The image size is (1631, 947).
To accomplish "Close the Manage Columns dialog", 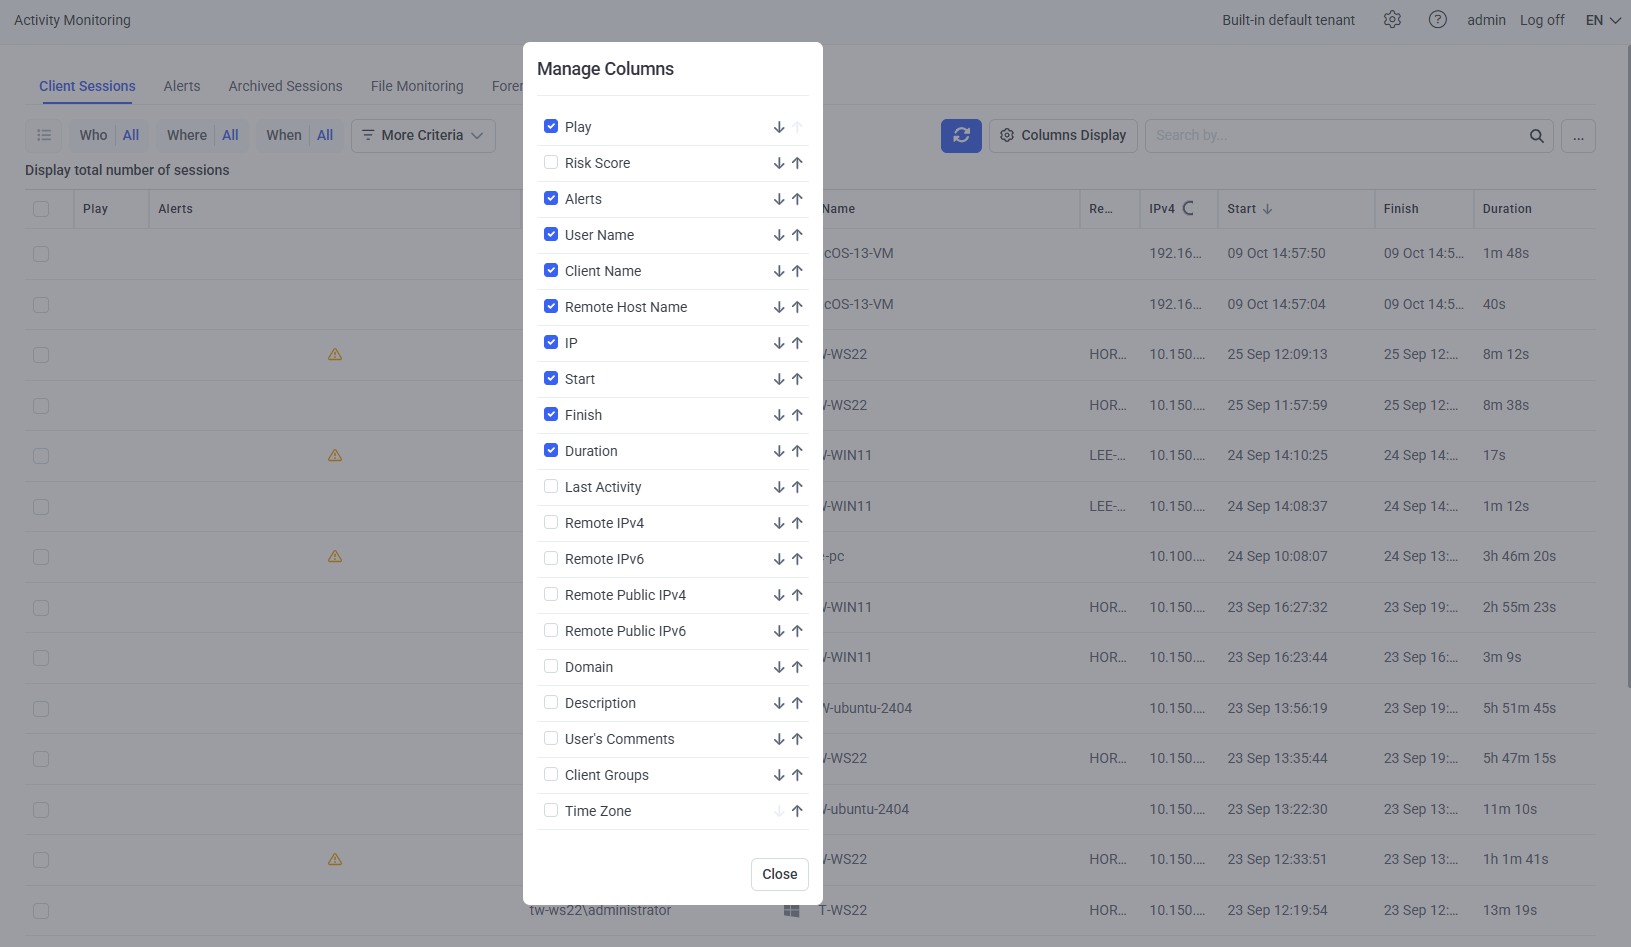I will (x=779, y=874).
